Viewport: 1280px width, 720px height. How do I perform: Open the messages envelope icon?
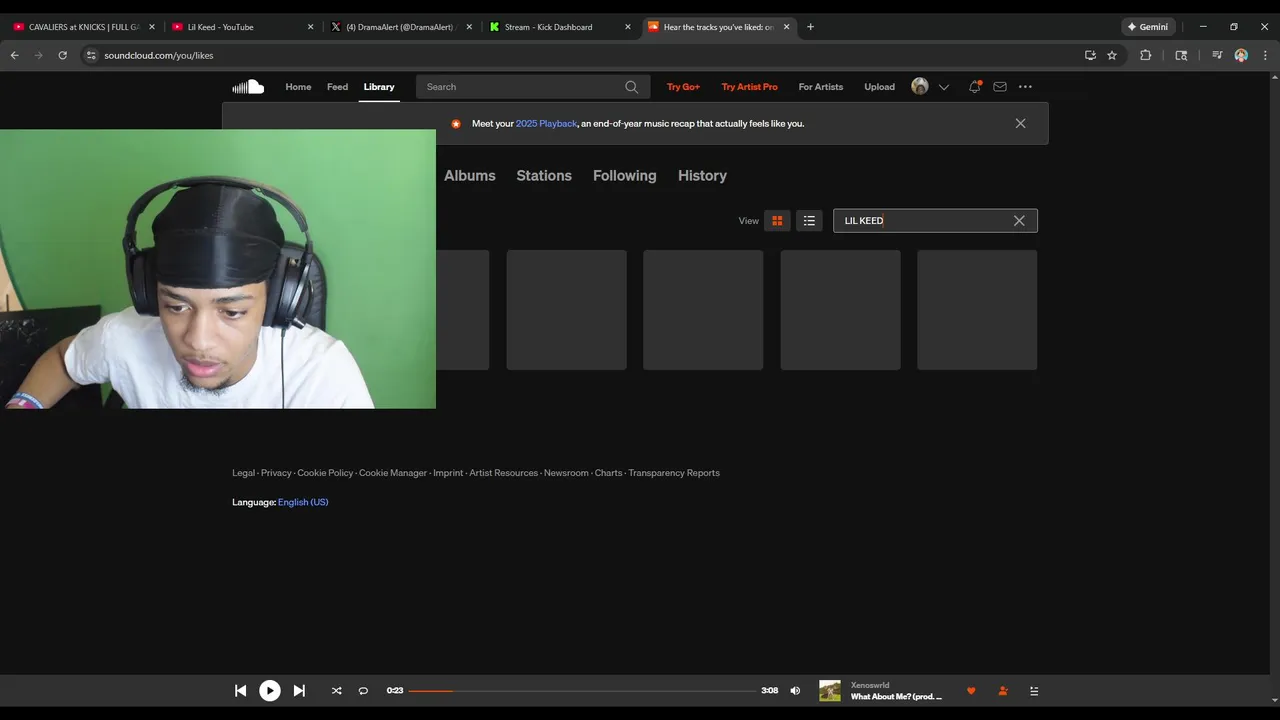[1000, 87]
